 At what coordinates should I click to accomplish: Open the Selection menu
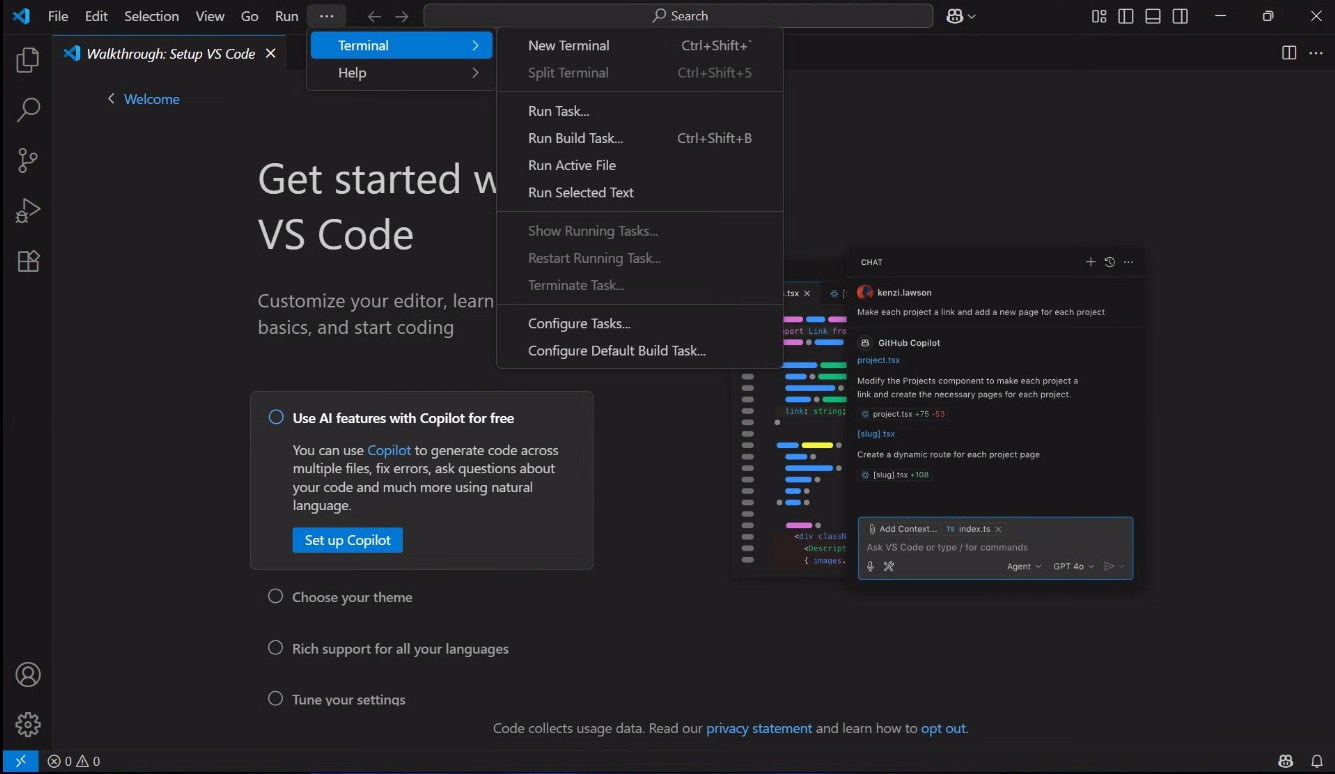click(x=152, y=16)
